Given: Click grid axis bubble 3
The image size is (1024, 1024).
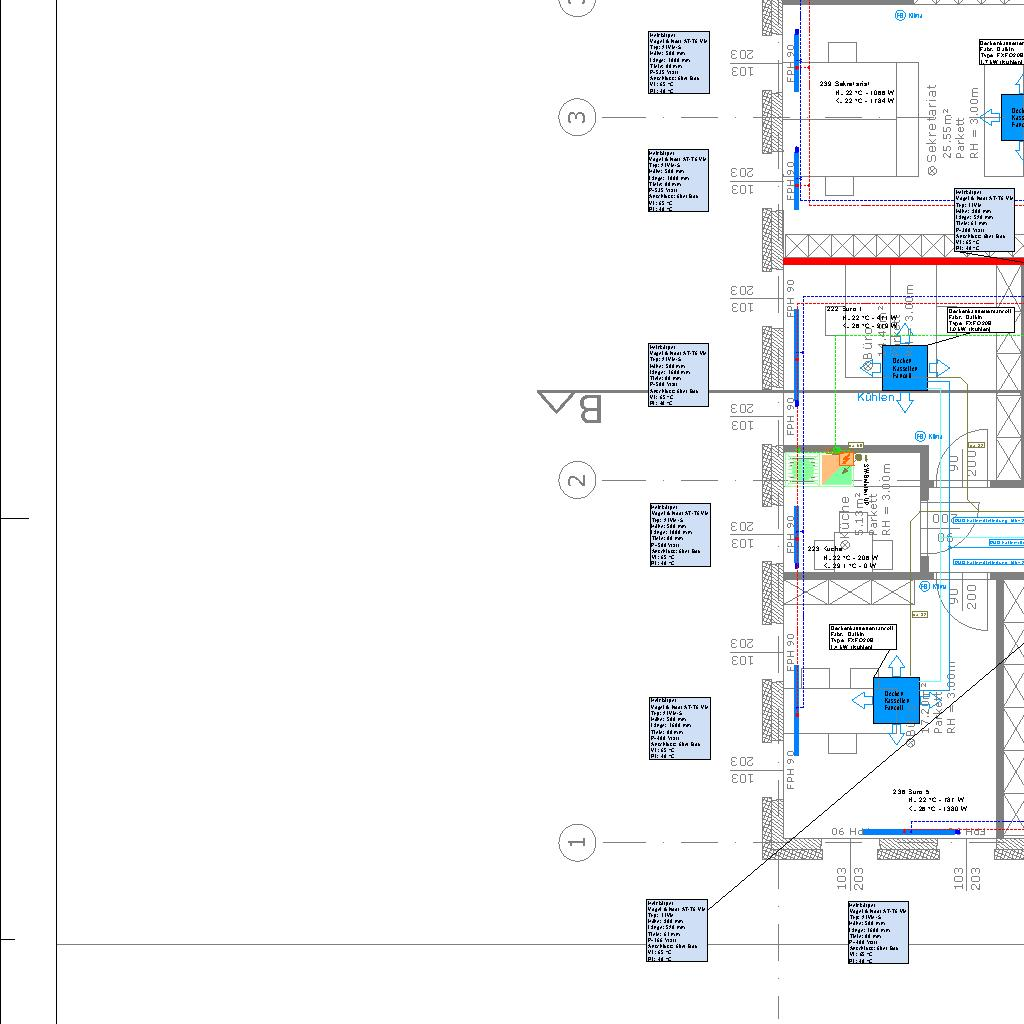Looking at the screenshot, I should 577,117.
